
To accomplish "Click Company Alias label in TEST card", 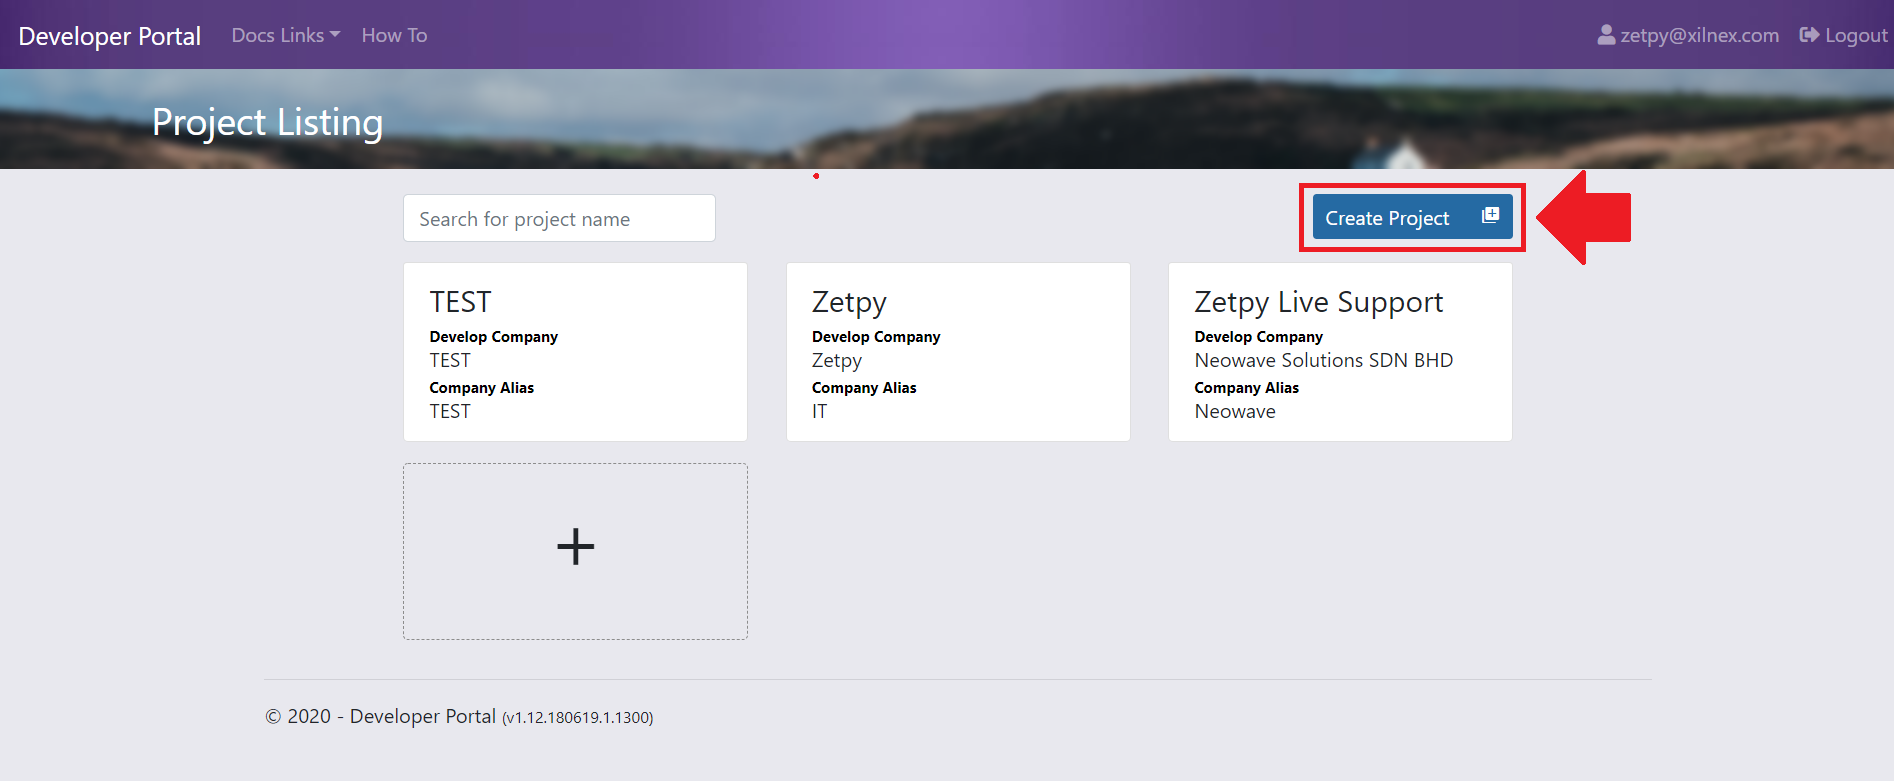I will 481,388.
